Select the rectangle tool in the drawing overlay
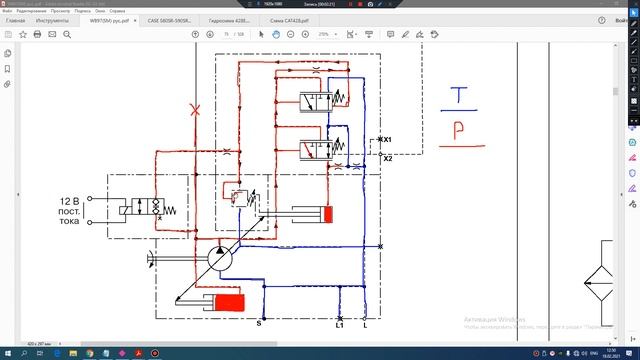640x360 pixels. [633, 61]
